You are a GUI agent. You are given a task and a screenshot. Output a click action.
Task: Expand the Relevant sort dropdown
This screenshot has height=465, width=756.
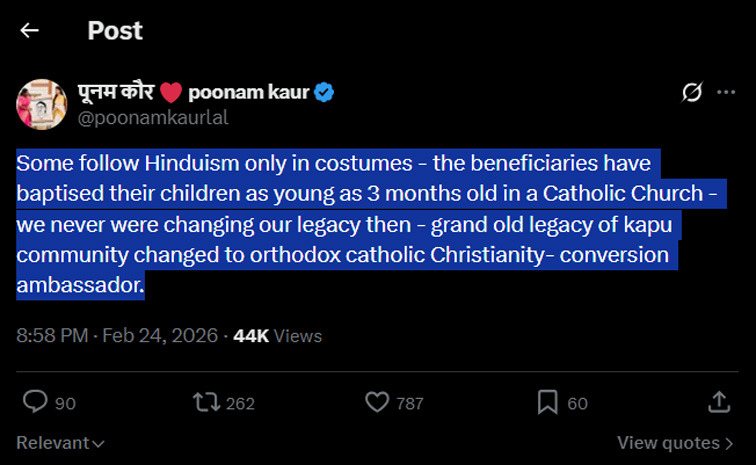tap(61, 442)
